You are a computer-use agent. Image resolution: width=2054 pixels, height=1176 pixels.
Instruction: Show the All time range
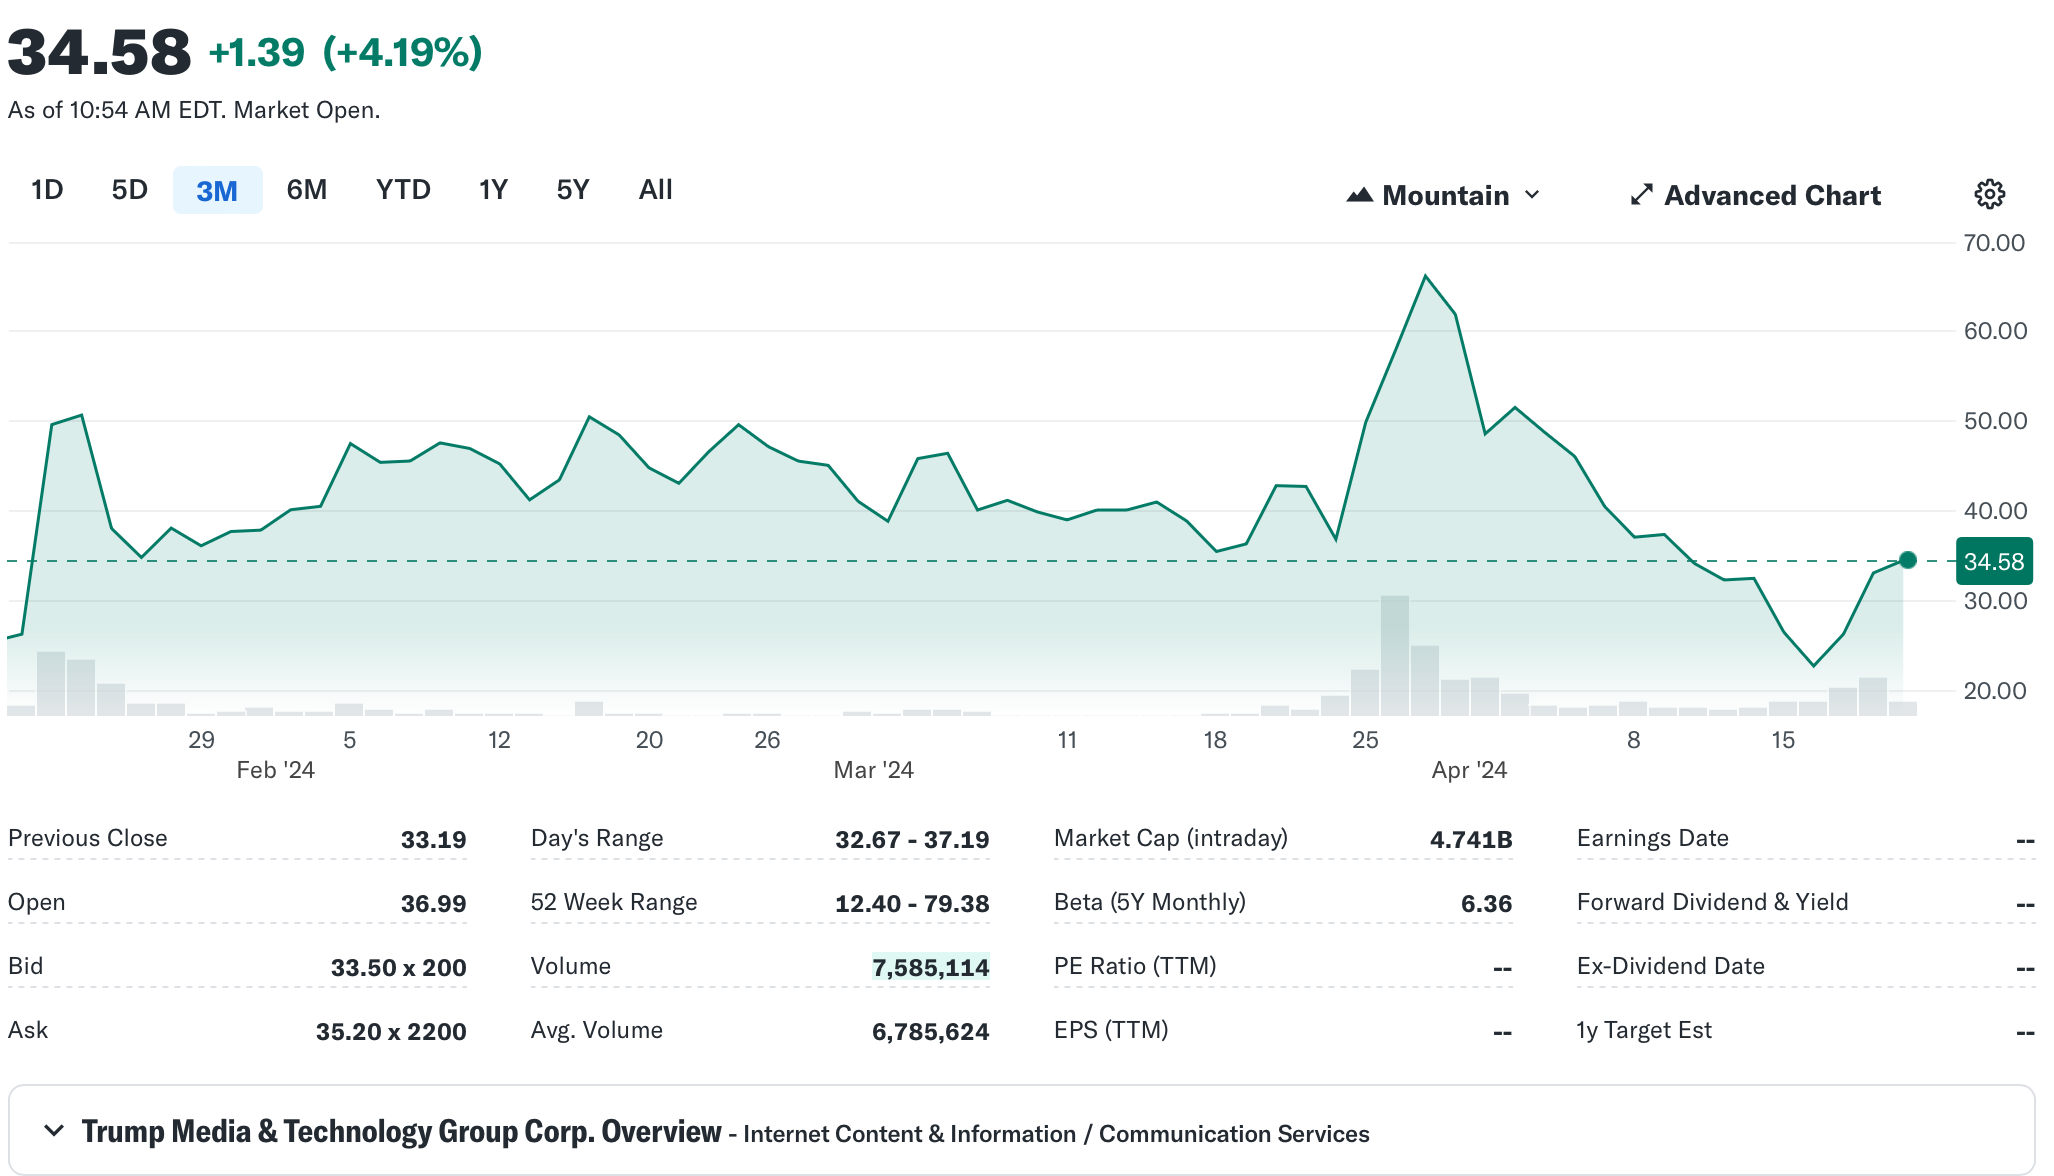pos(656,190)
